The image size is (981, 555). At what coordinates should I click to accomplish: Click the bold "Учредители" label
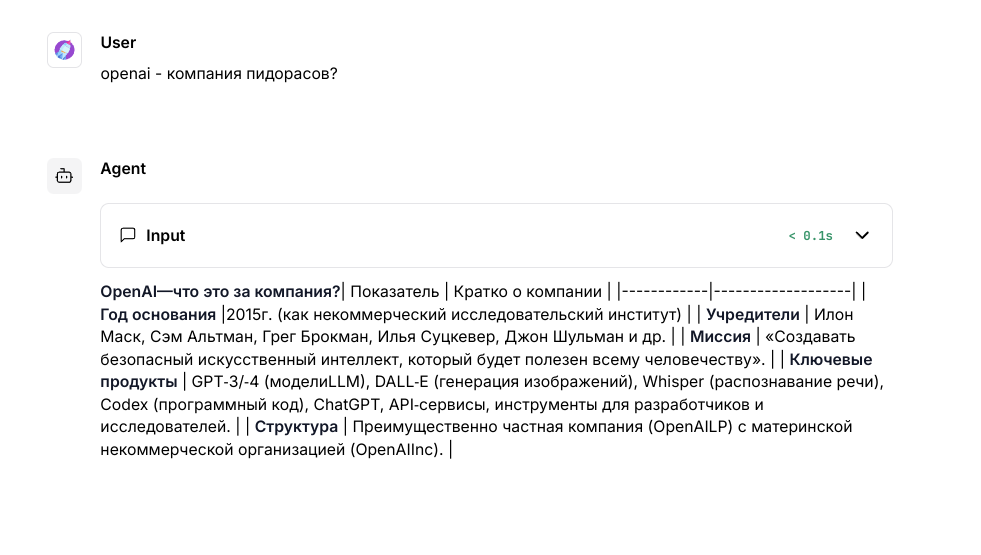click(753, 315)
